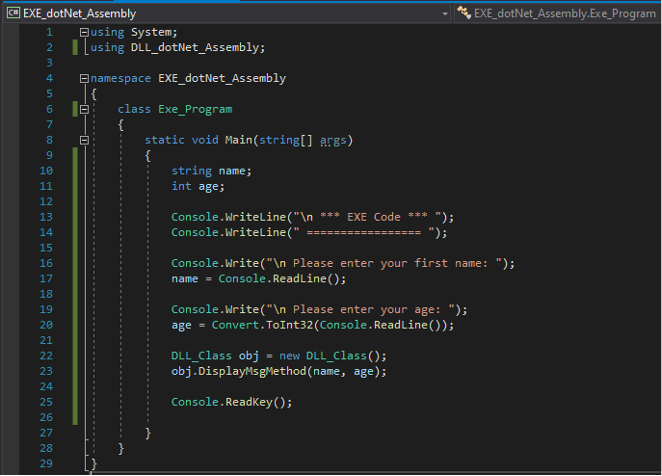
Task: Click the 'Please enter your first name' string
Action: (x=384, y=263)
